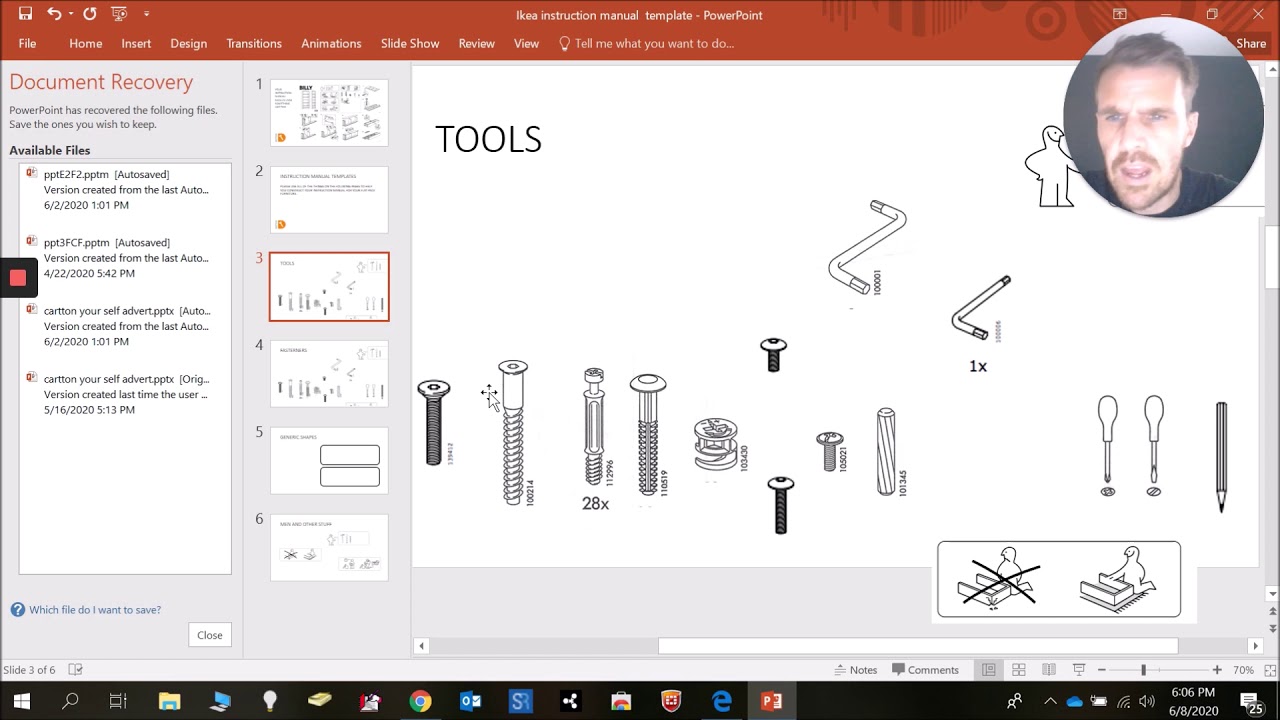Select slide 3 Tools thumbnail
This screenshot has height=720, width=1280.
pos(329,287)
